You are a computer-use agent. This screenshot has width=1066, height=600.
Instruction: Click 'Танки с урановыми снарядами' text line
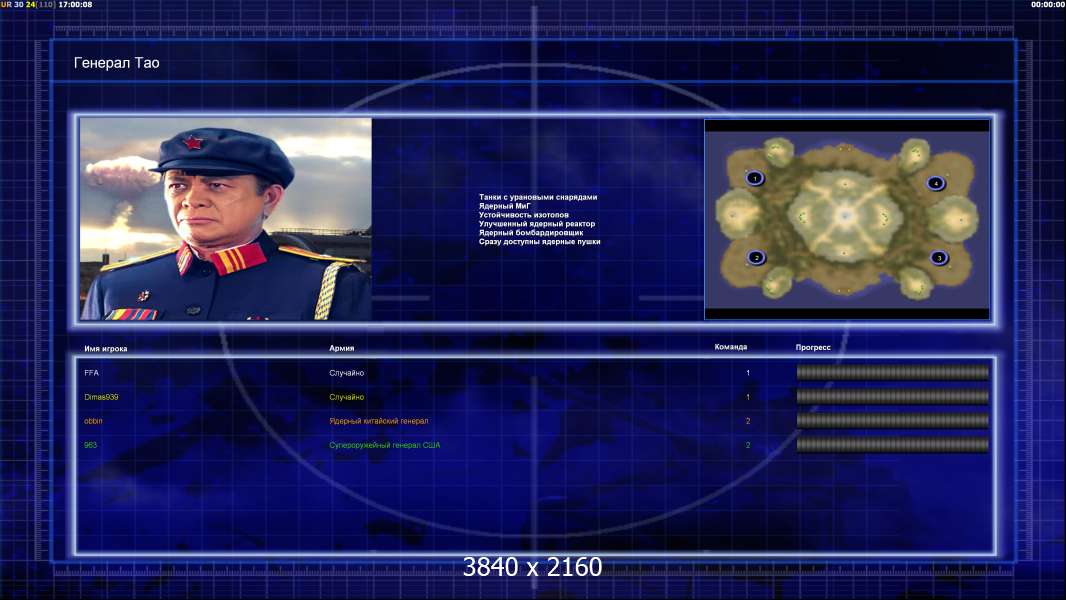tap(538, 197)
